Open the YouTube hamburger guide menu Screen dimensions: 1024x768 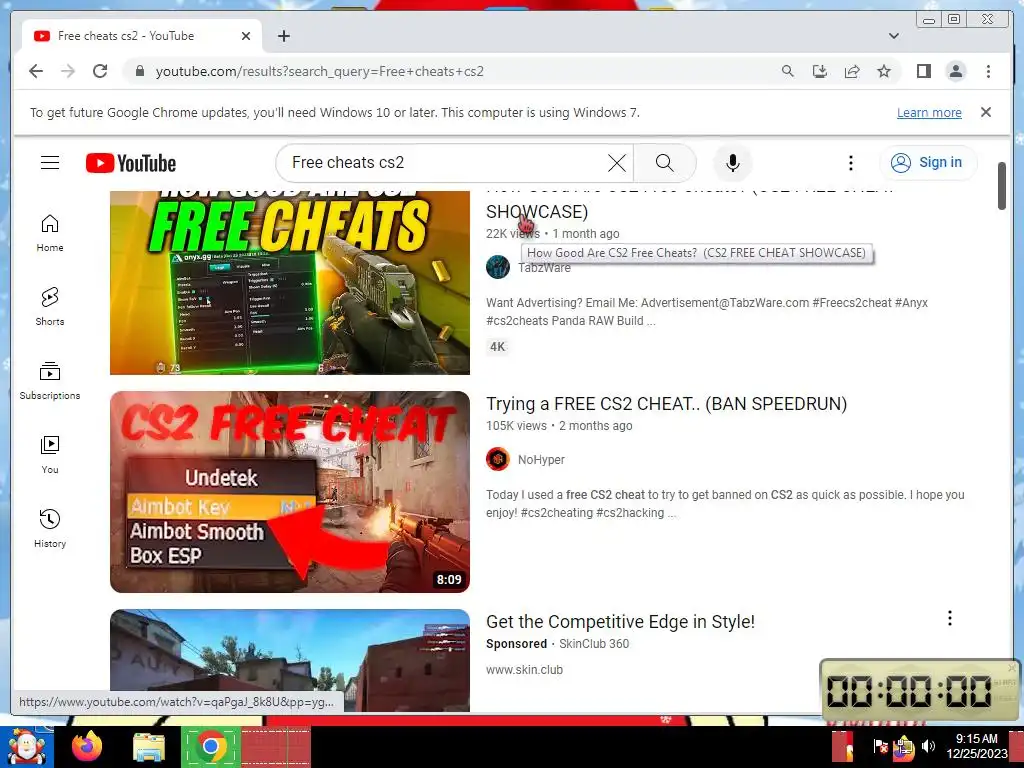(50, 163)
